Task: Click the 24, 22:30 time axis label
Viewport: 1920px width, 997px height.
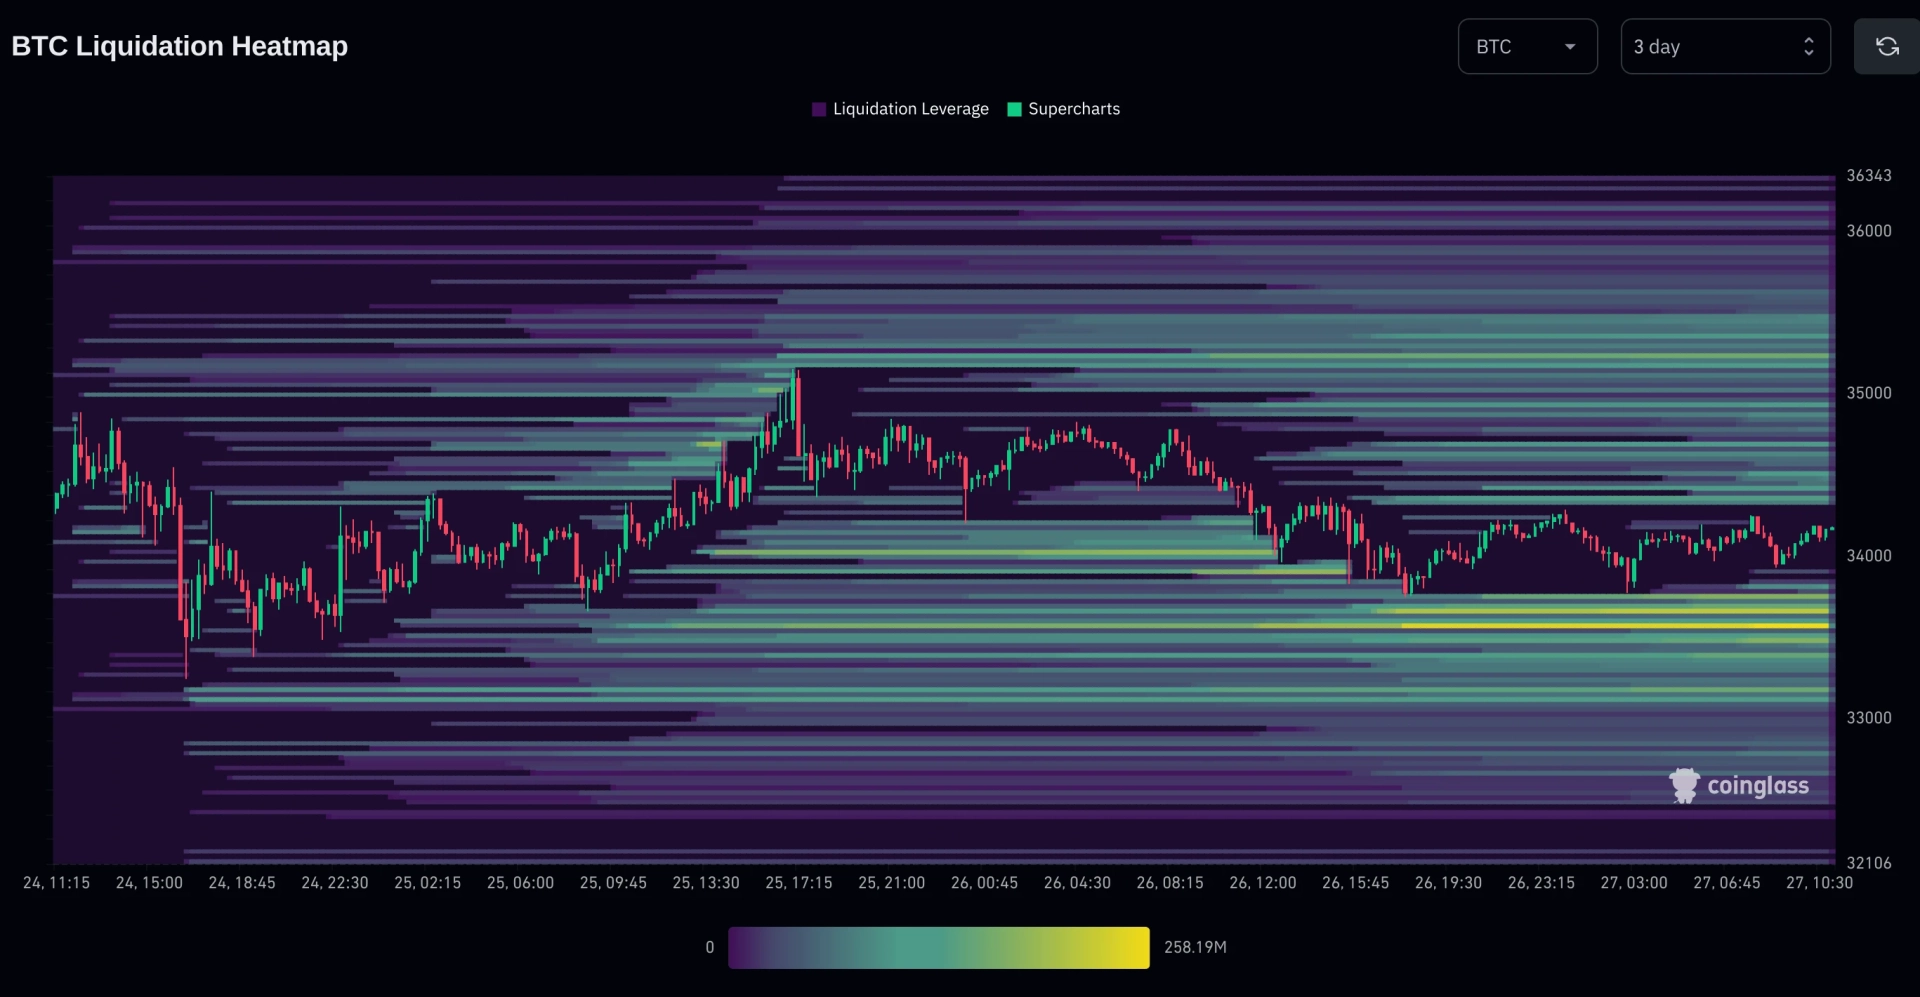Action: [x=335, y=883]
